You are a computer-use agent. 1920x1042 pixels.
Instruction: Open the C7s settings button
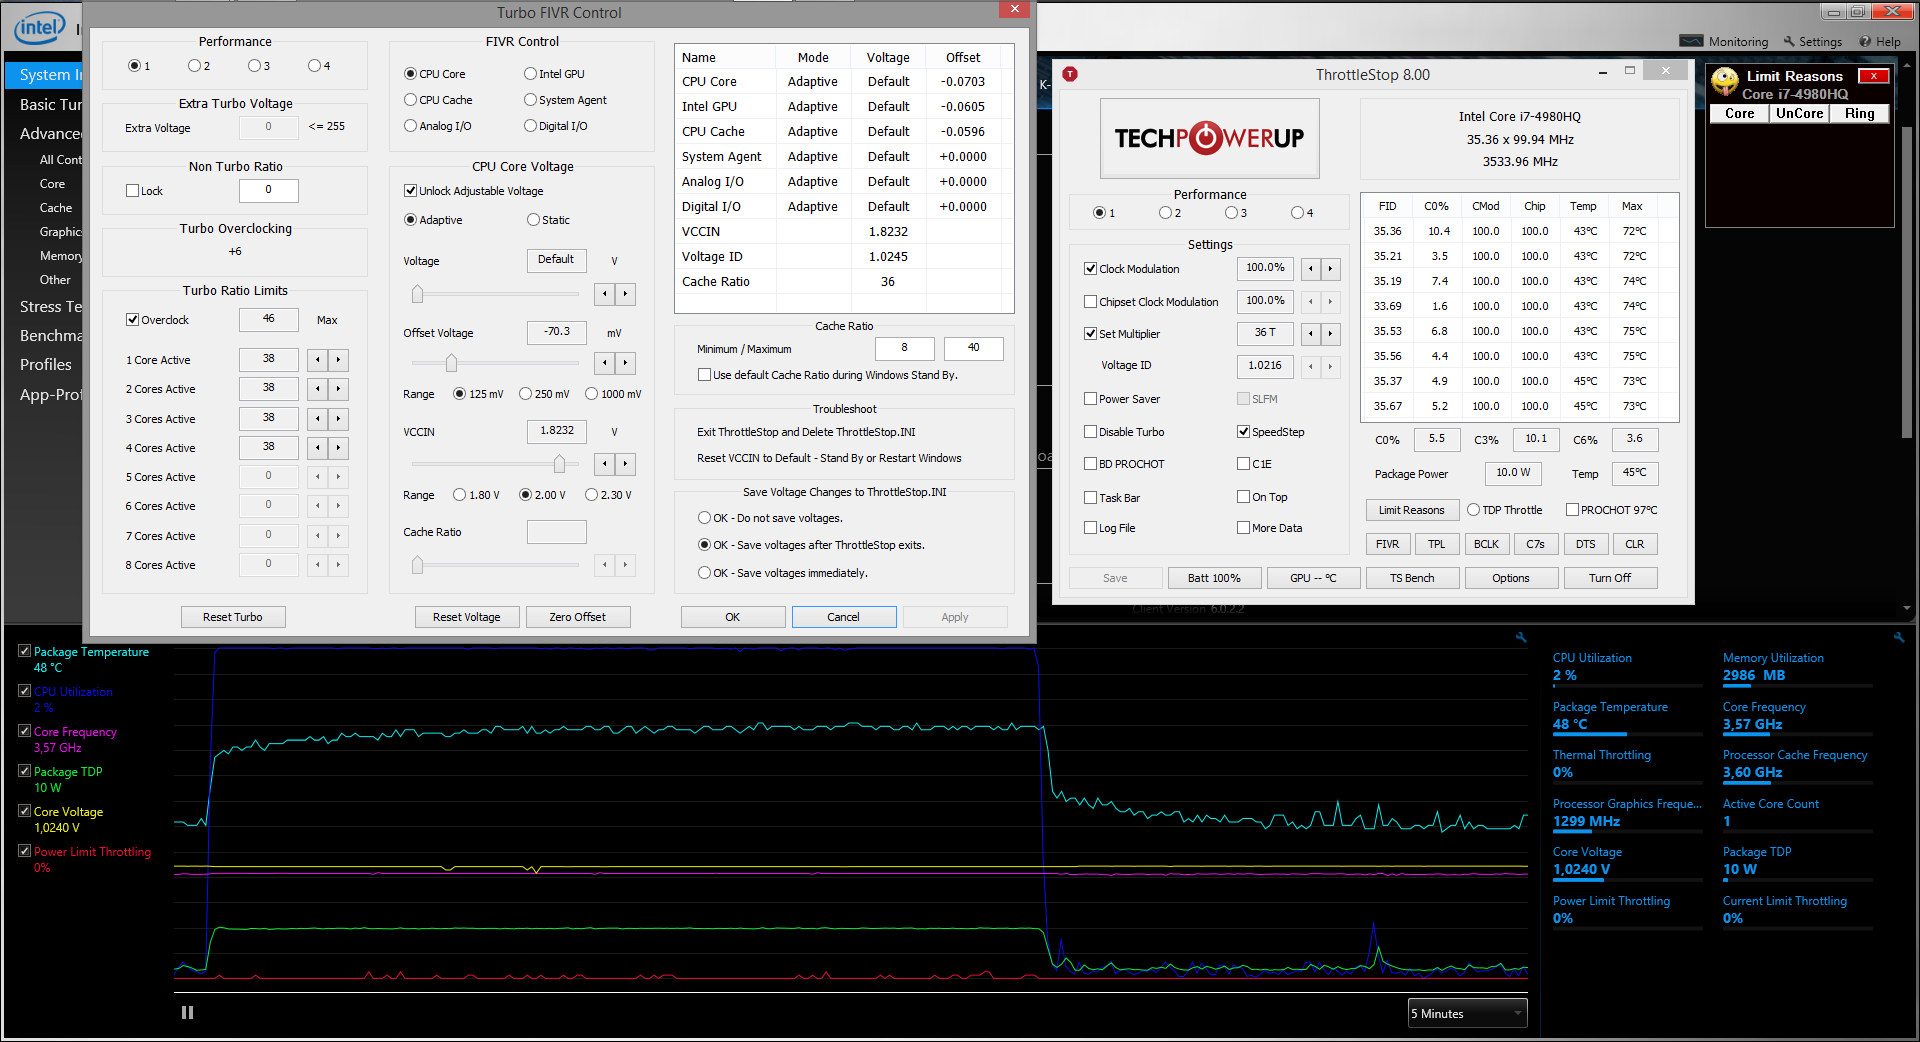[1535, 544]
